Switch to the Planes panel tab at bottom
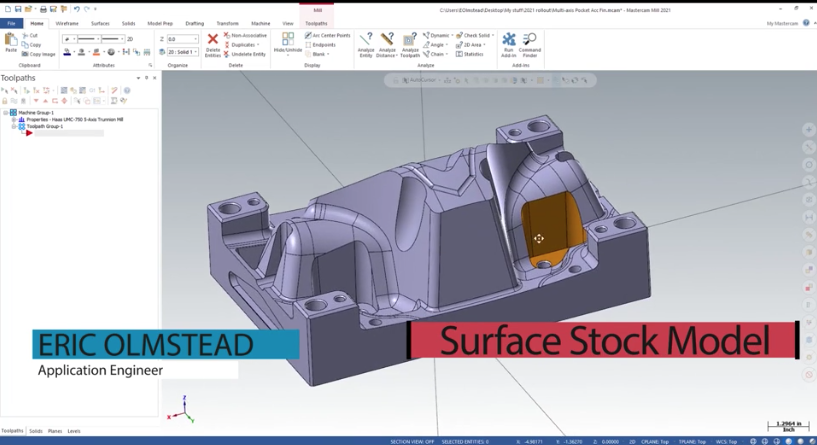This screenshot has height=445, width=817. point(55,431)
